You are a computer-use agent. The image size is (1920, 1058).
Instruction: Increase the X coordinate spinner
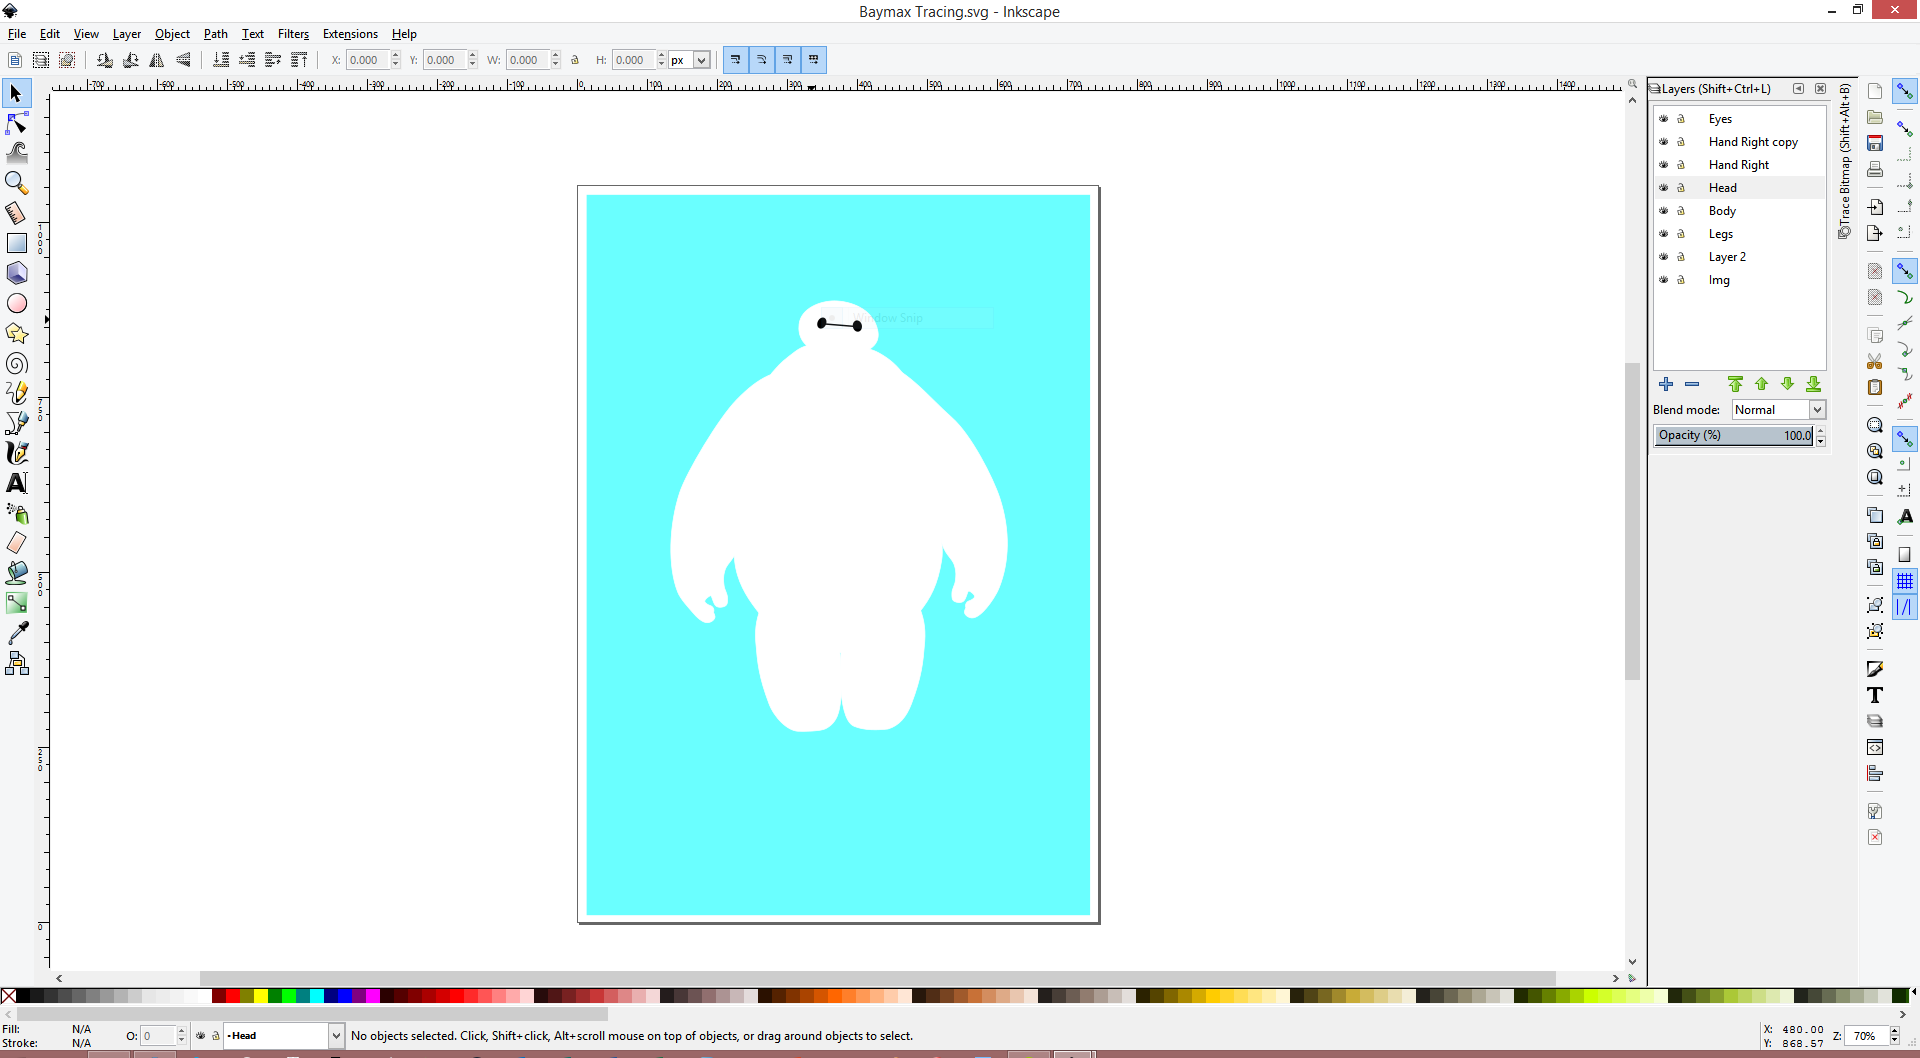point(396,56)
